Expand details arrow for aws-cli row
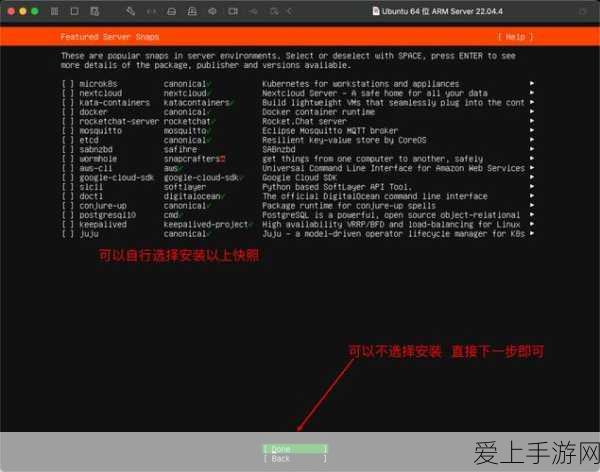 click(x=532, y=168)
